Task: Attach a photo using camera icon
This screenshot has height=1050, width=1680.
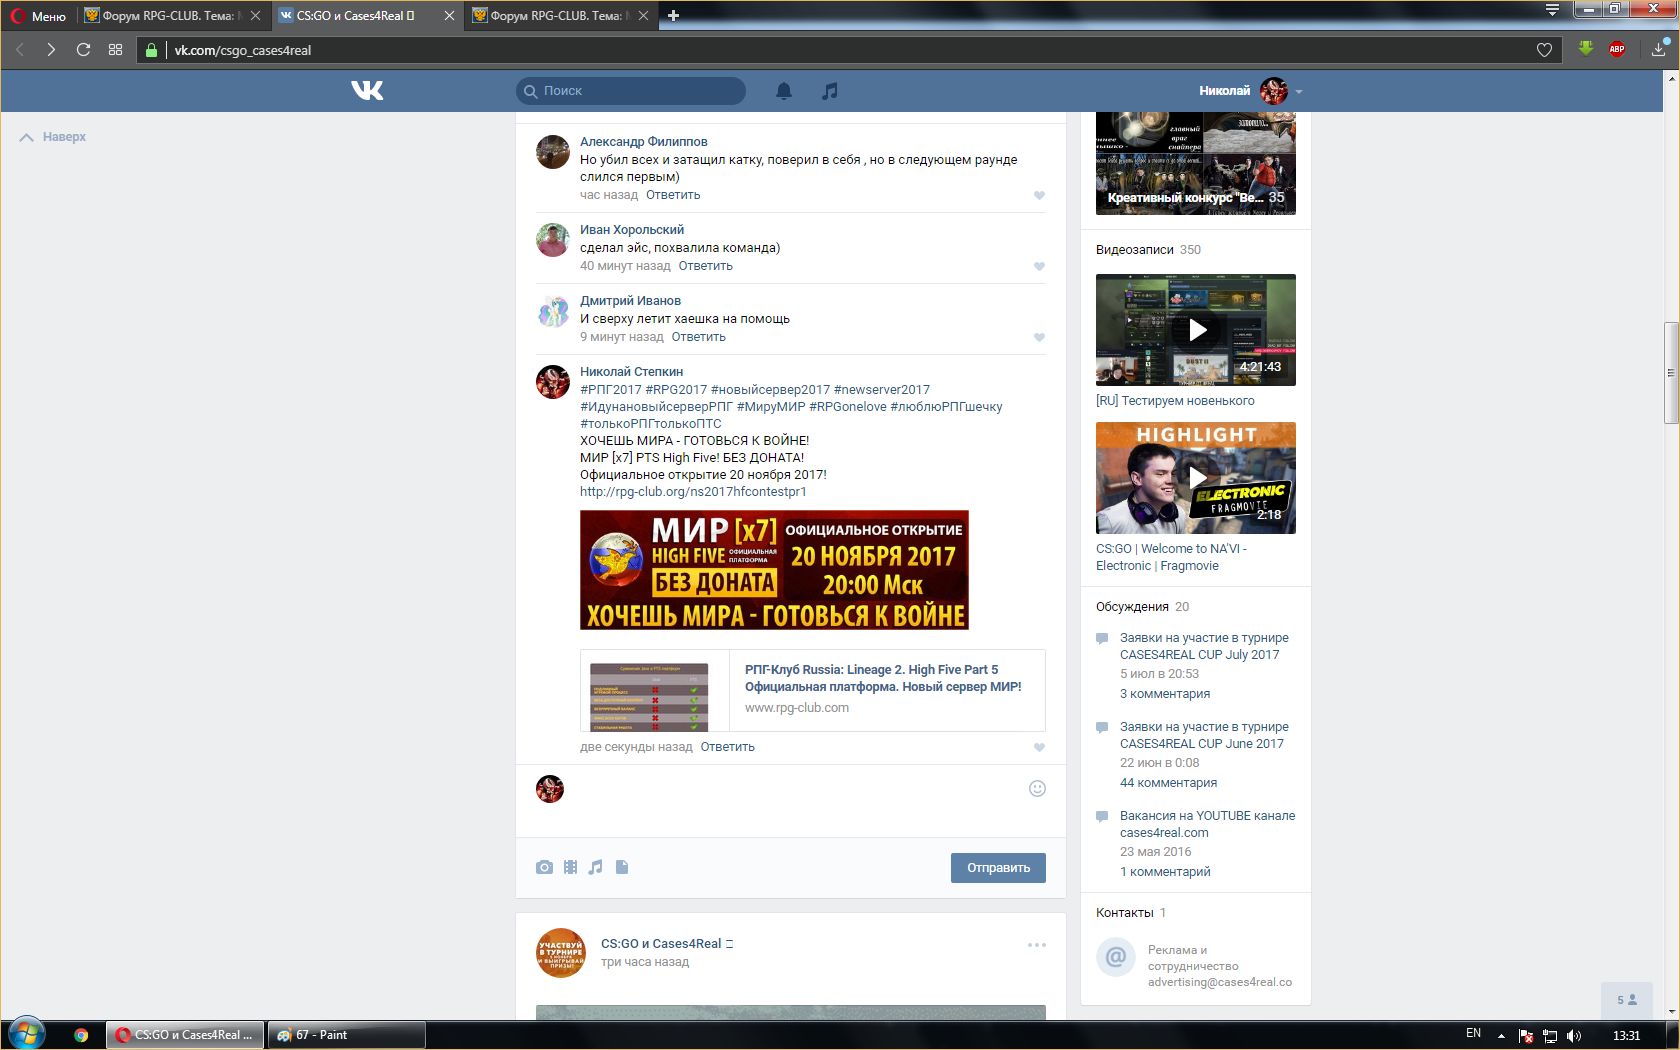Action: click(x=544, y=867)
